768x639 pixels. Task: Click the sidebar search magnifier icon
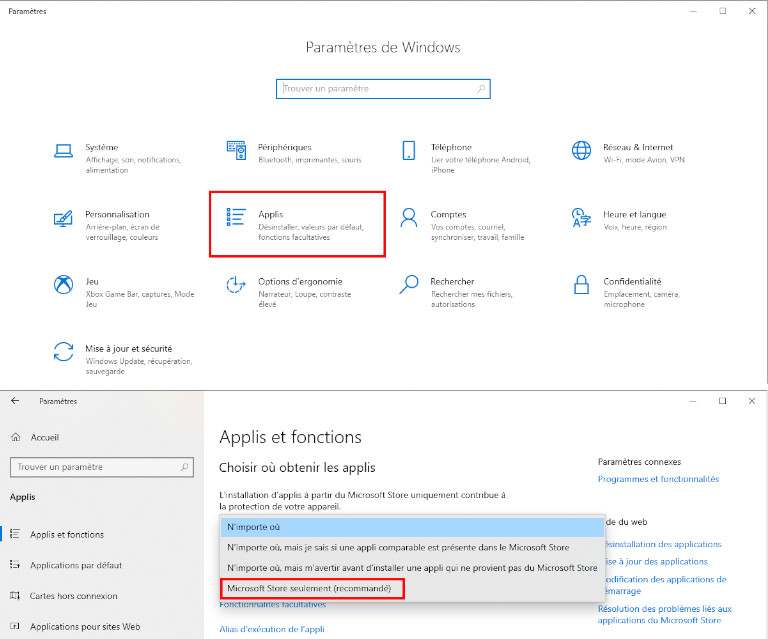(x=184, y=467)
